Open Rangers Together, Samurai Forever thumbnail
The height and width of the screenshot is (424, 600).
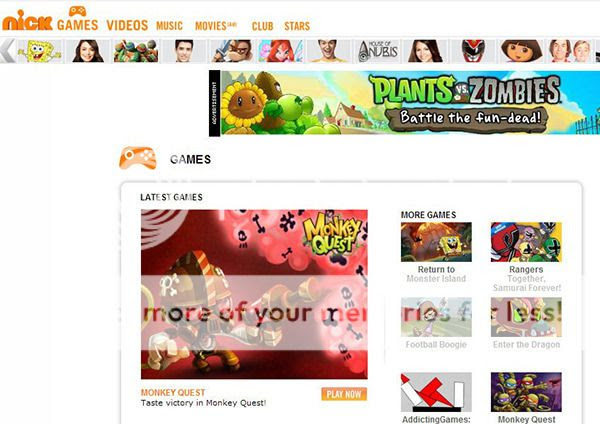[x=526, y=242]
